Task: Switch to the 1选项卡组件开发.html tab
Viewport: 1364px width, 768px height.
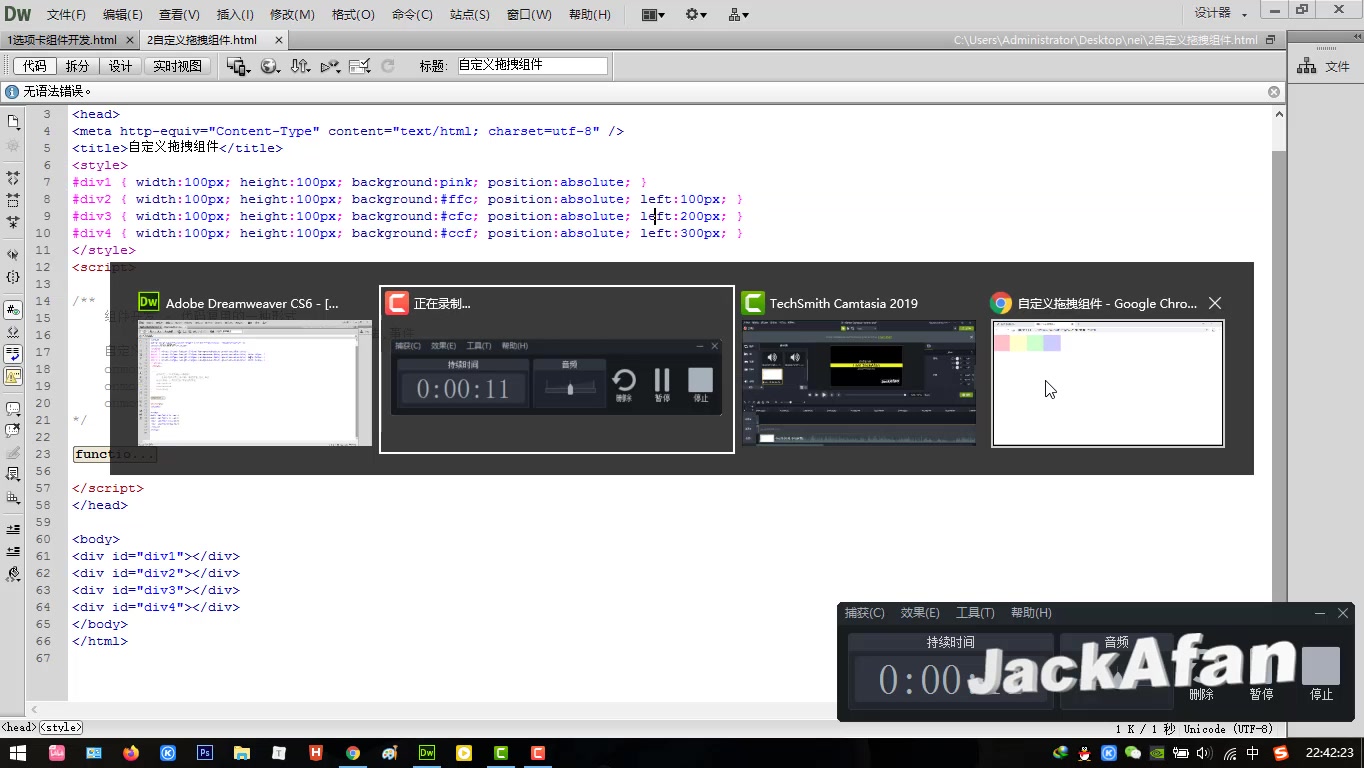Action: tap(62, 40)
